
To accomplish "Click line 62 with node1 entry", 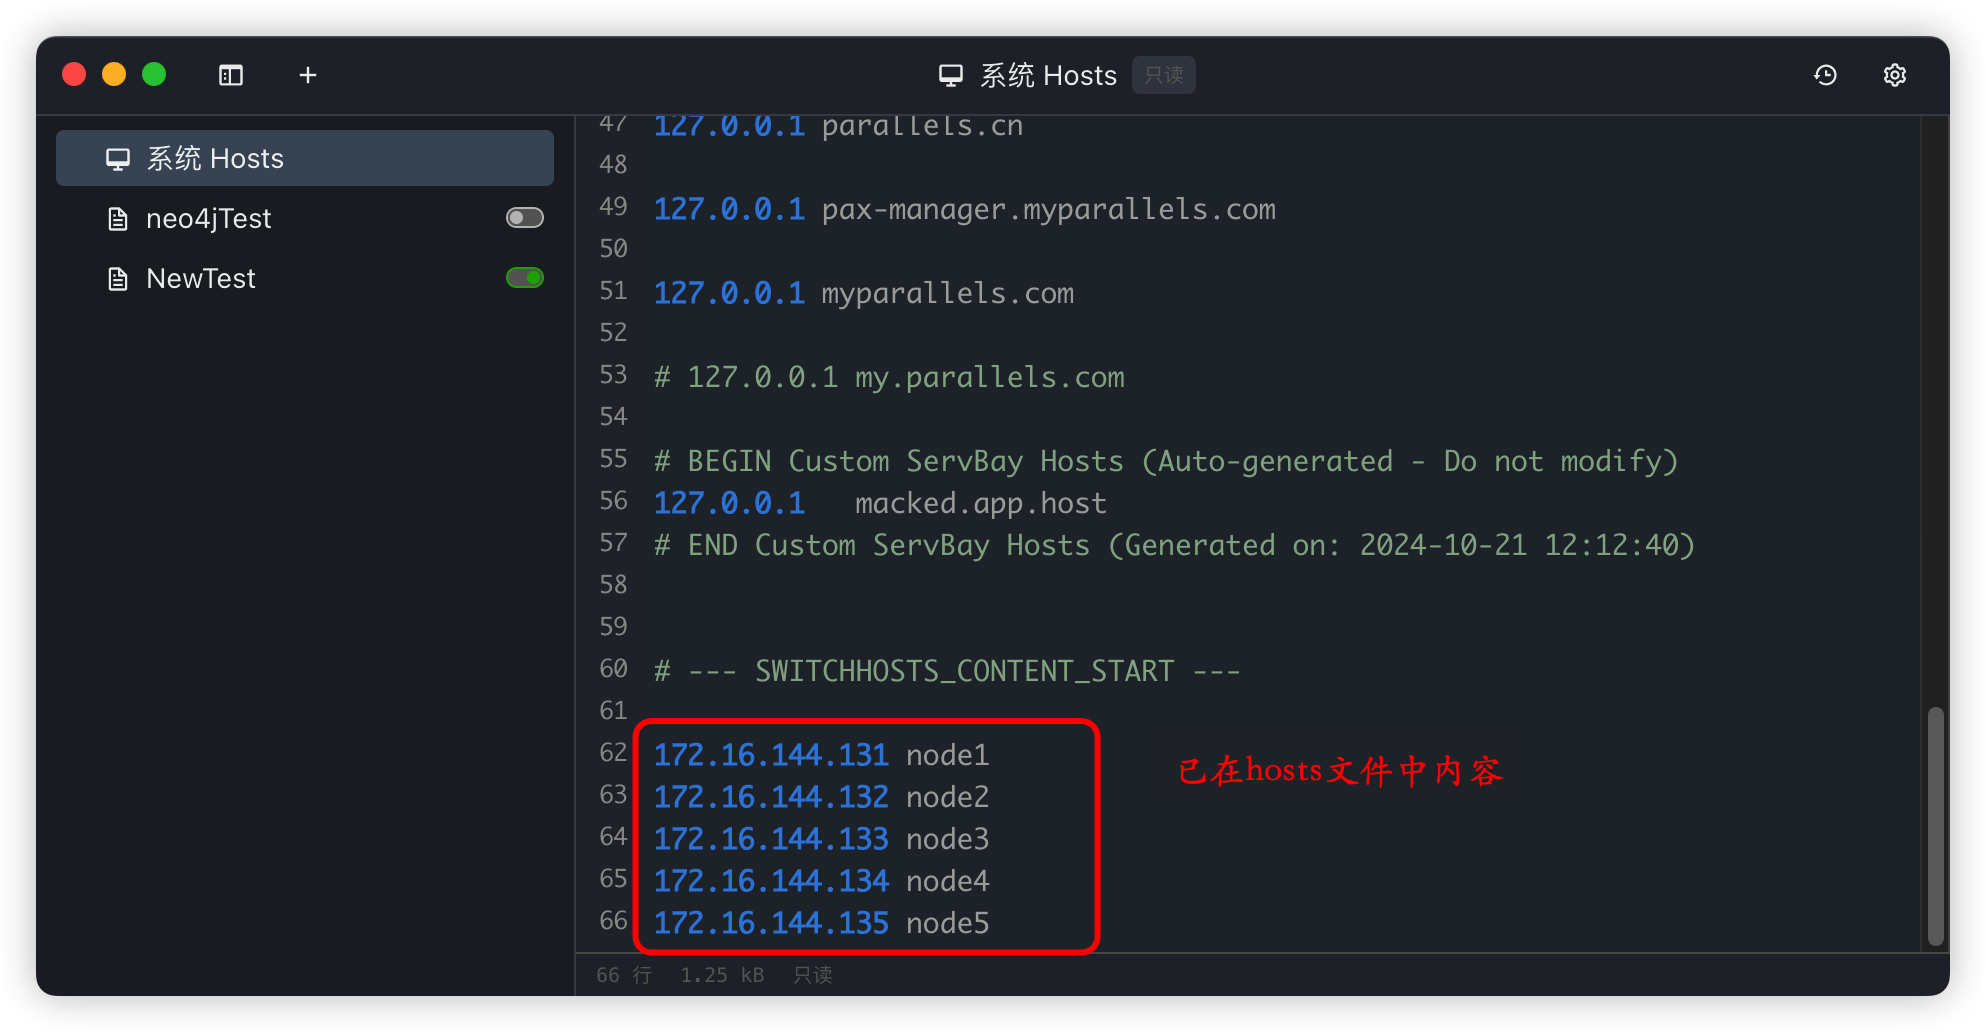I will (820, 755).
